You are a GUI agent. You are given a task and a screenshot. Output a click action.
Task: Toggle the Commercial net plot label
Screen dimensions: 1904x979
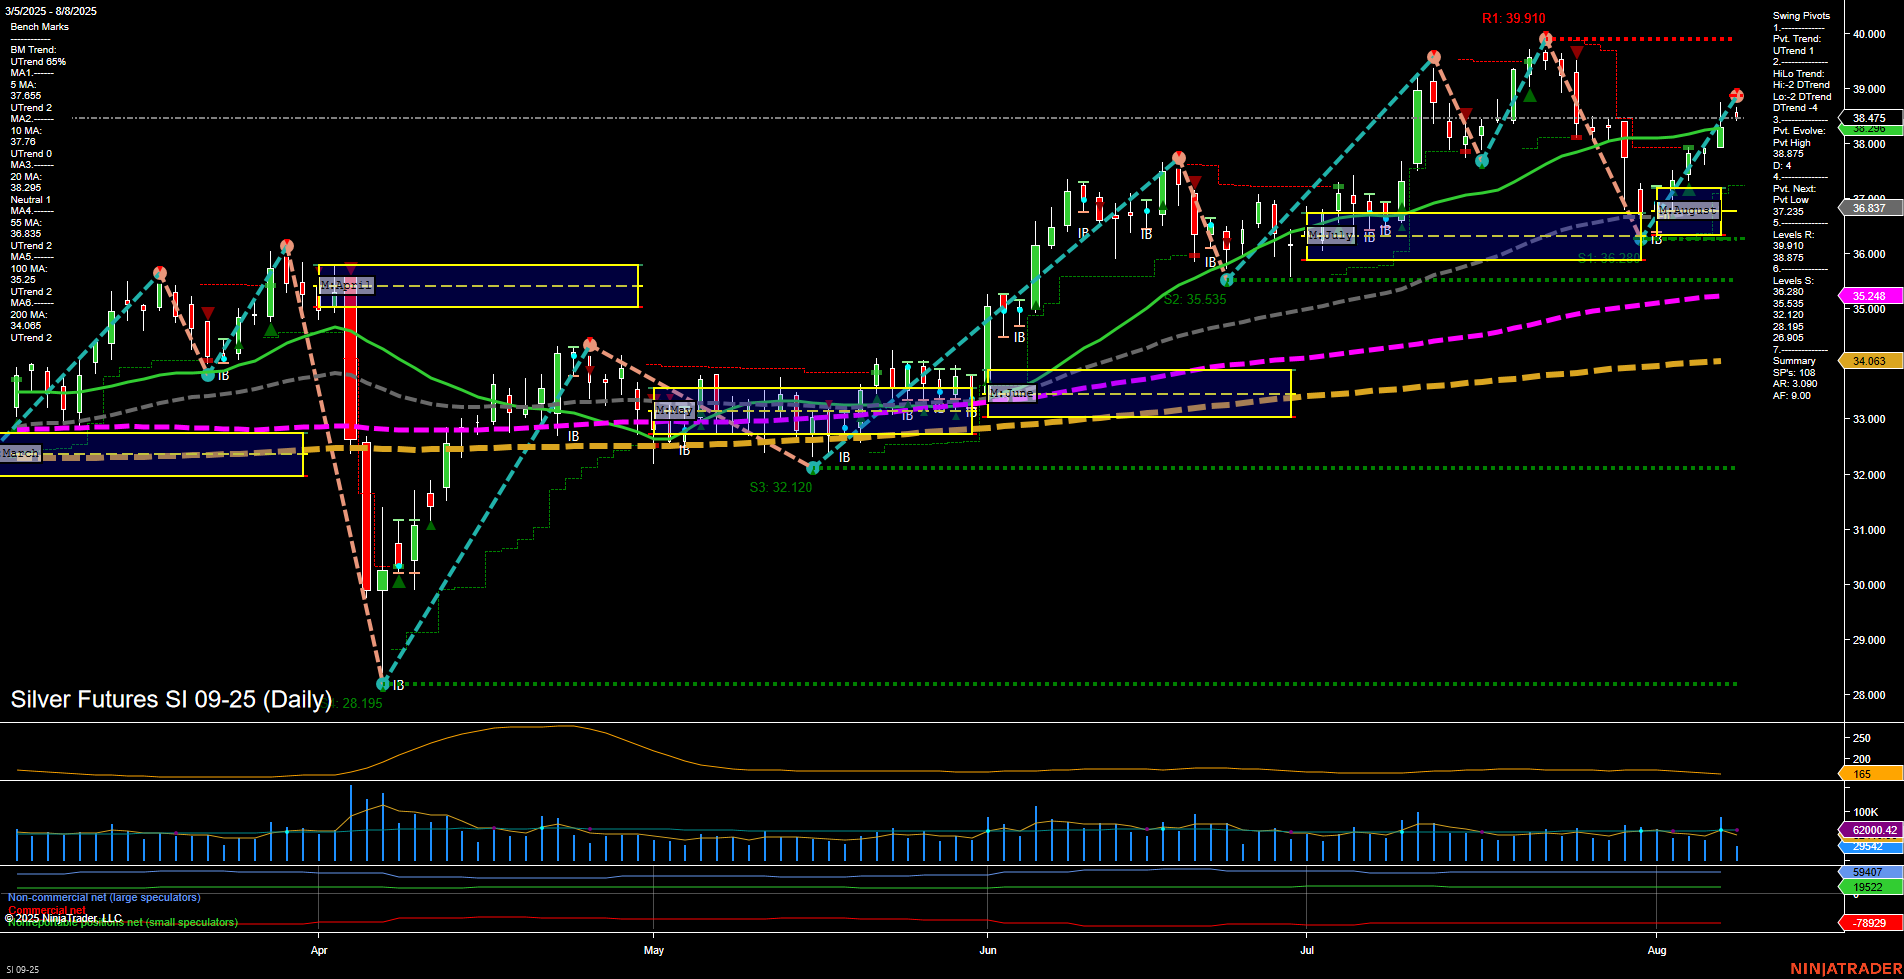pyautogui.click(x=45, y=910)
